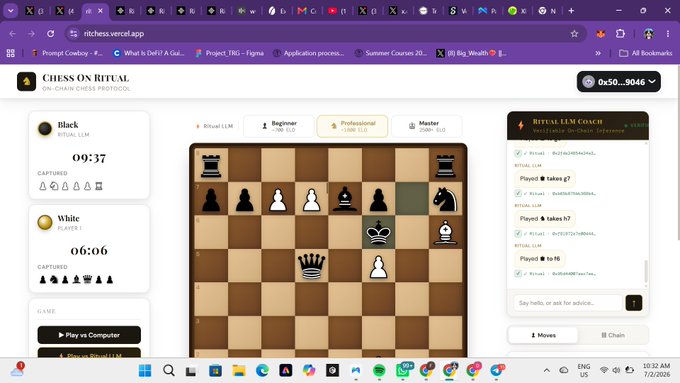
Task: Open the Prompt Cowboy bookmark
Action: click(x=67, y=53)
